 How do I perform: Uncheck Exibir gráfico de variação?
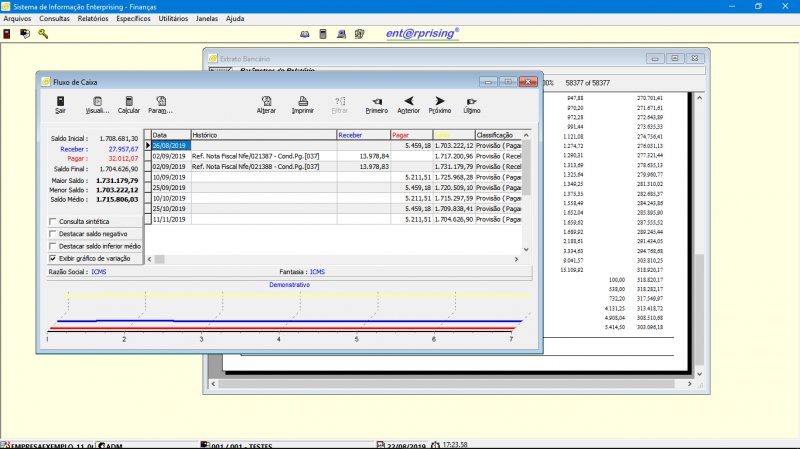click(x=53, y=257)
